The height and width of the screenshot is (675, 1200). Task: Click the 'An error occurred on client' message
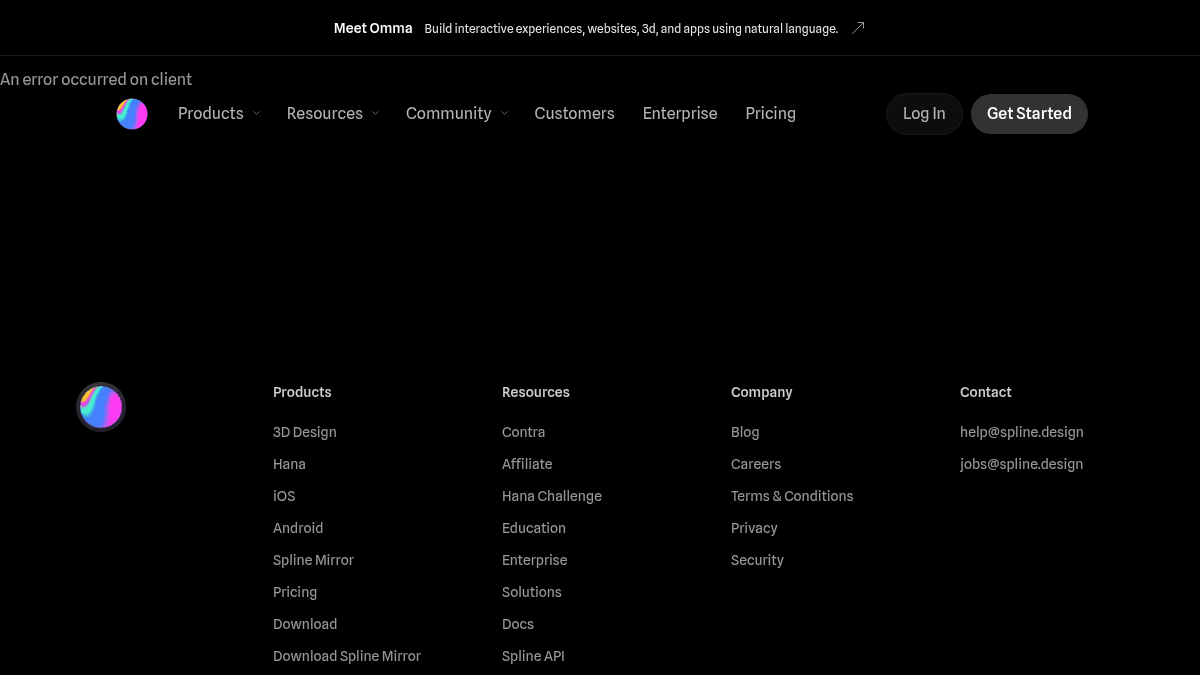(96, 79)
